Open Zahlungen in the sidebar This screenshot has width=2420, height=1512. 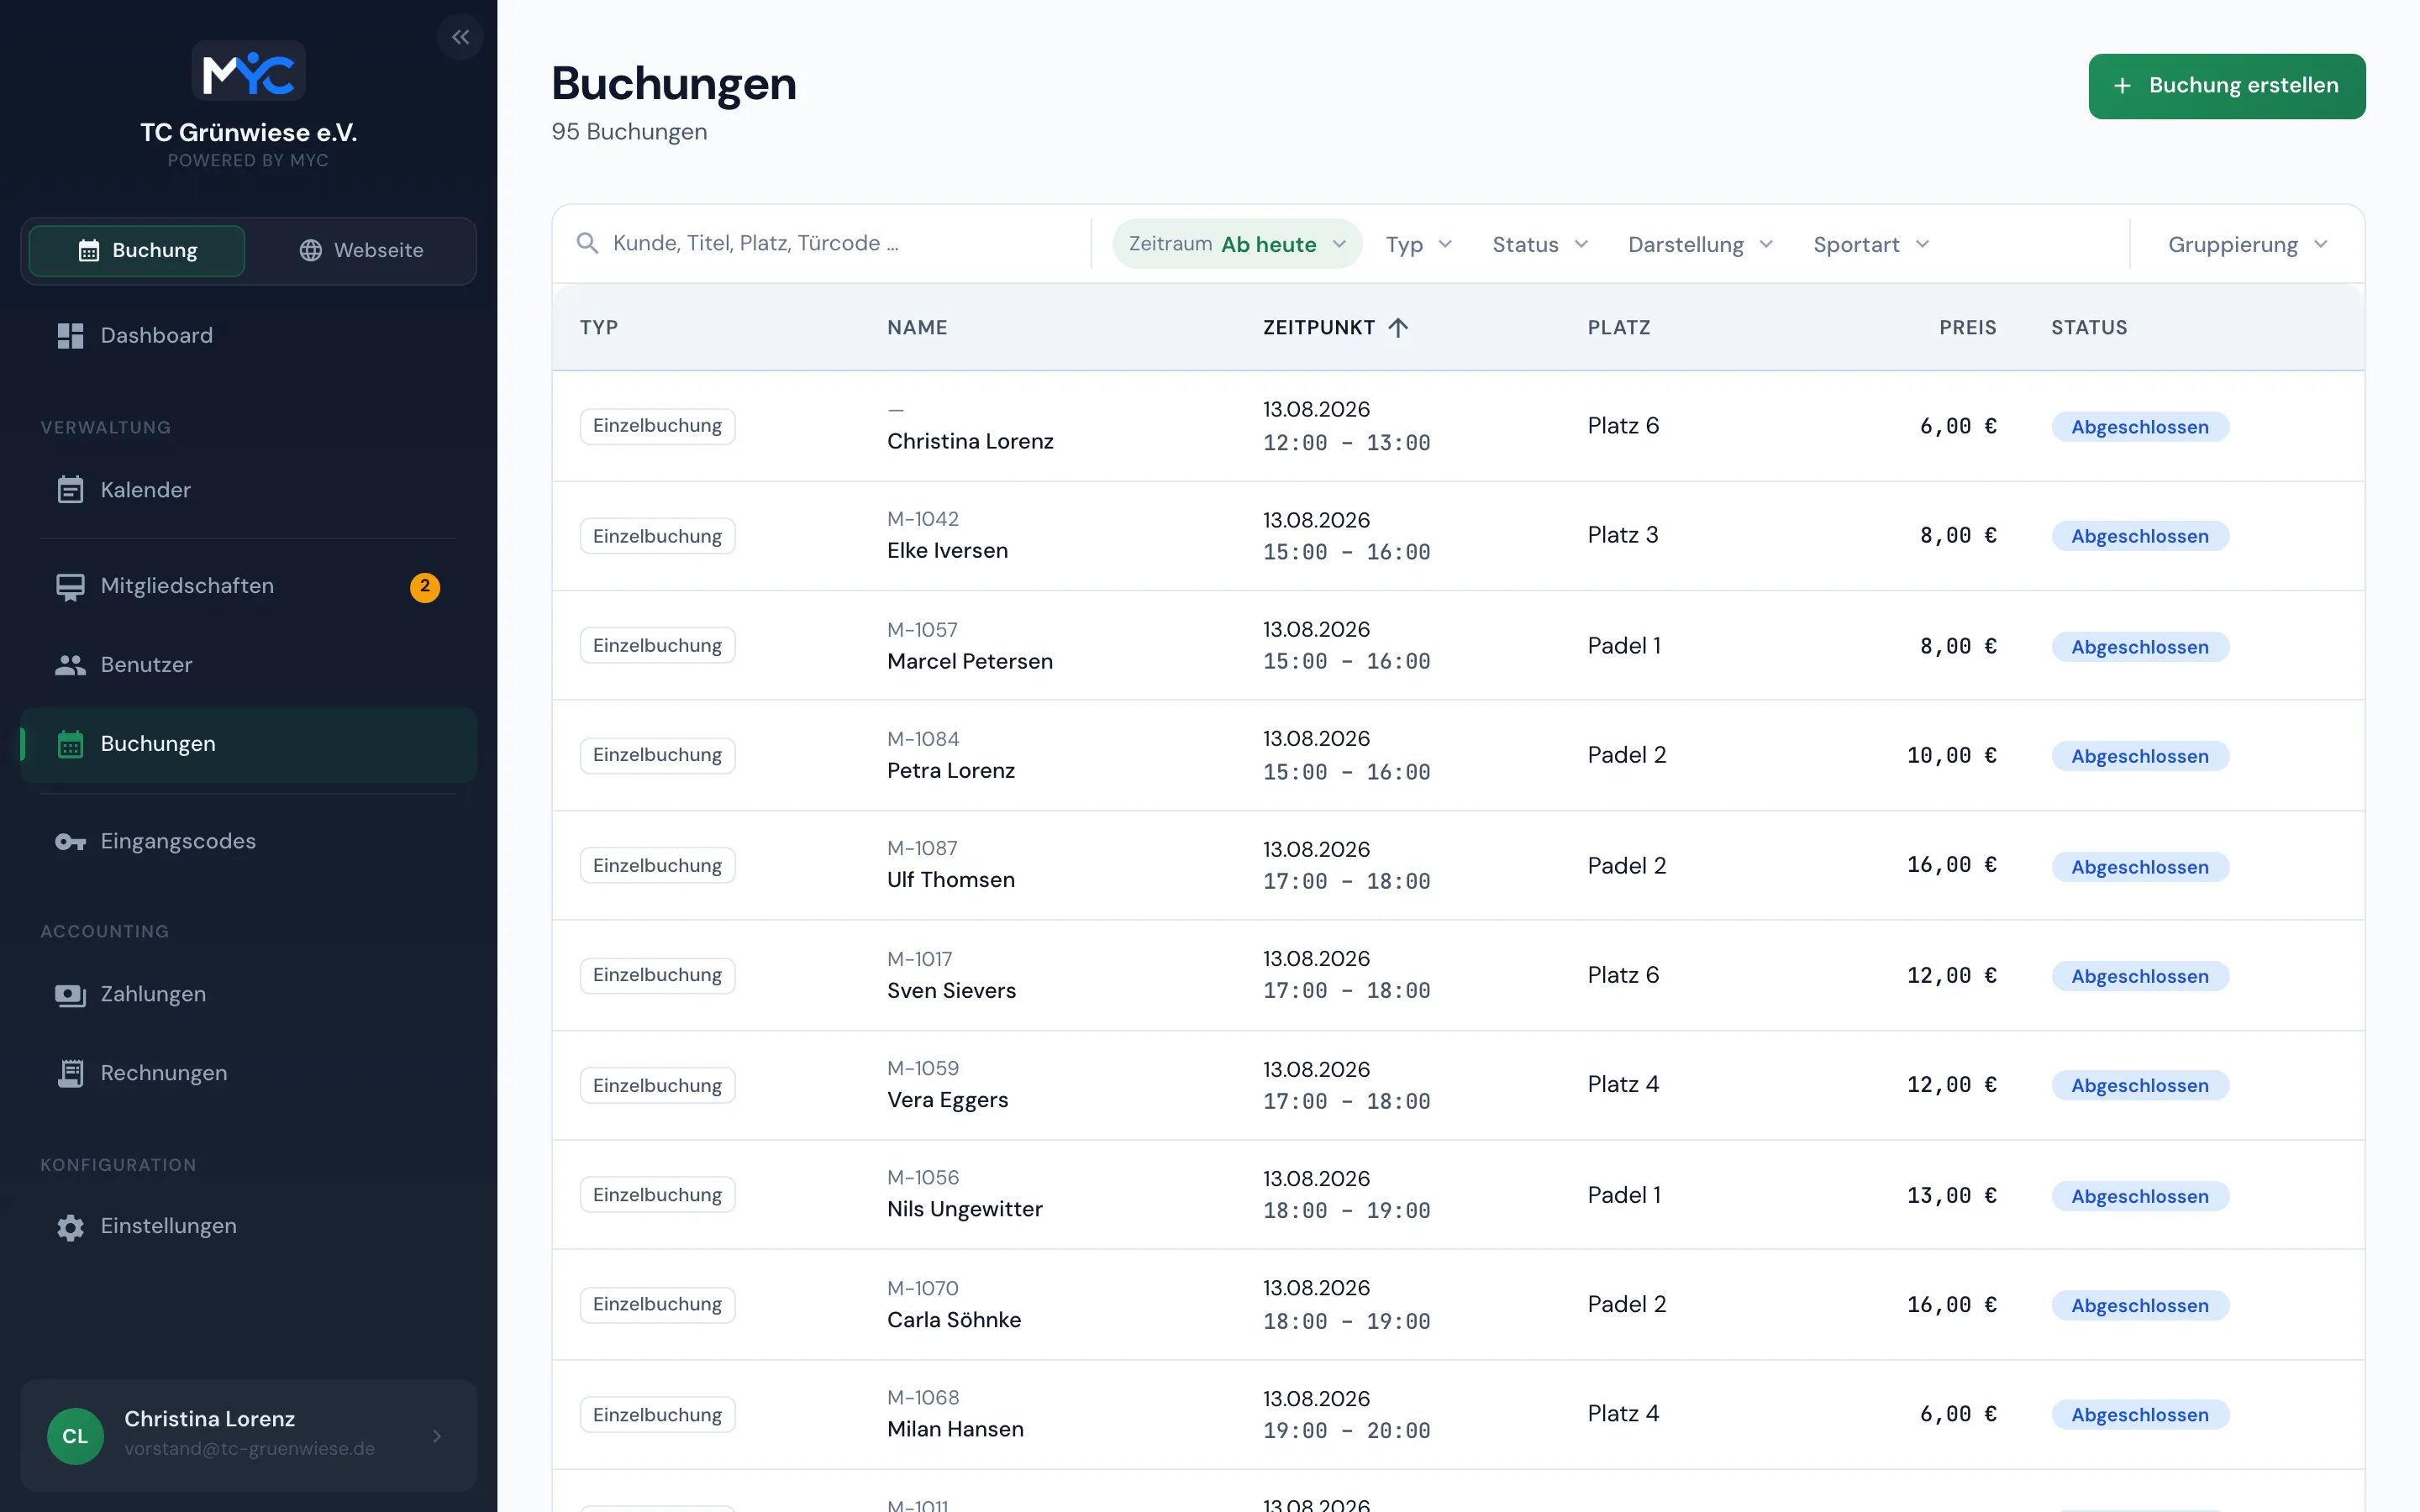pyautogui.click(x=248, y=995)
